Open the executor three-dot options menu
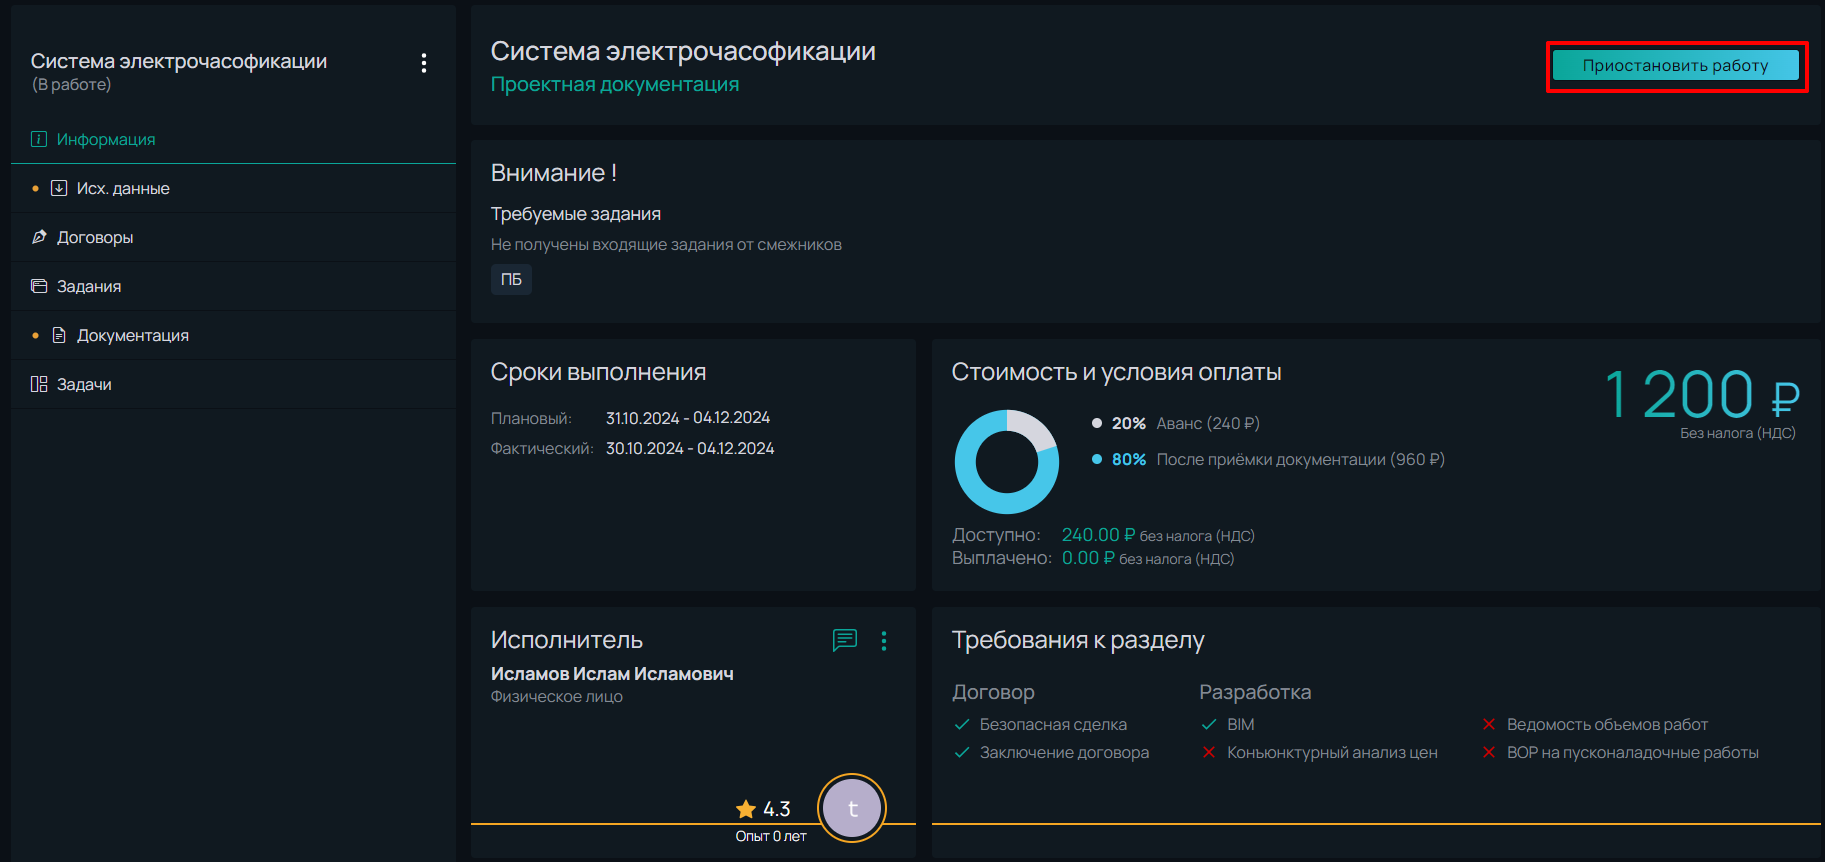This screenshot has width=1825, height=862. point(884,641)
